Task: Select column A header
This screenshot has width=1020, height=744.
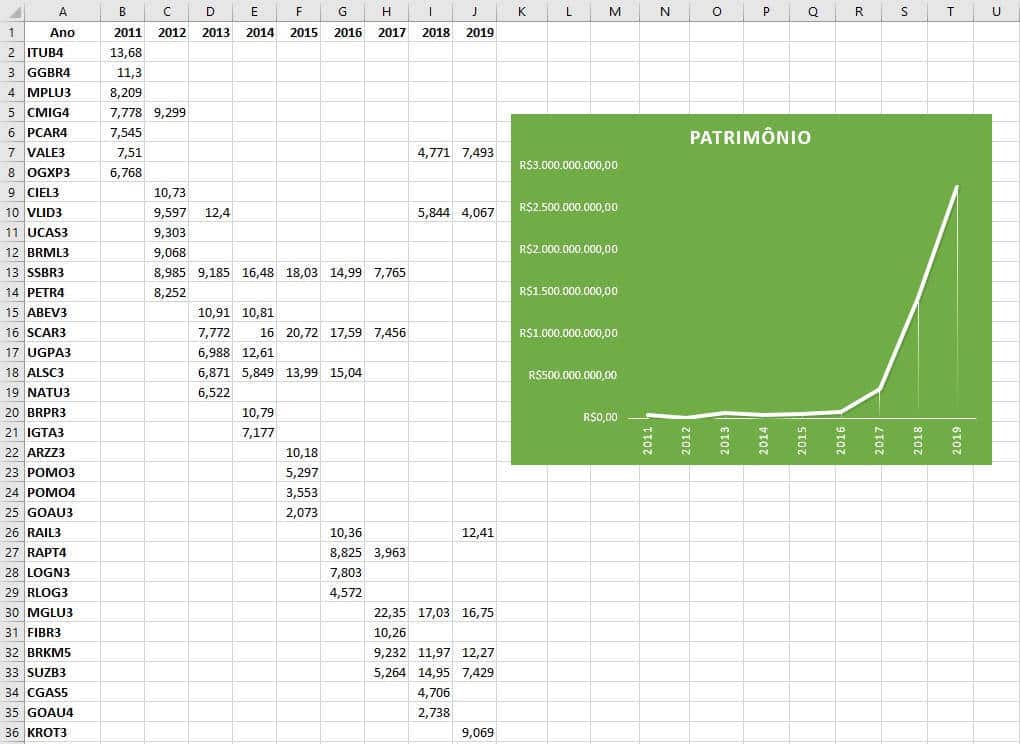Action: 62,12
